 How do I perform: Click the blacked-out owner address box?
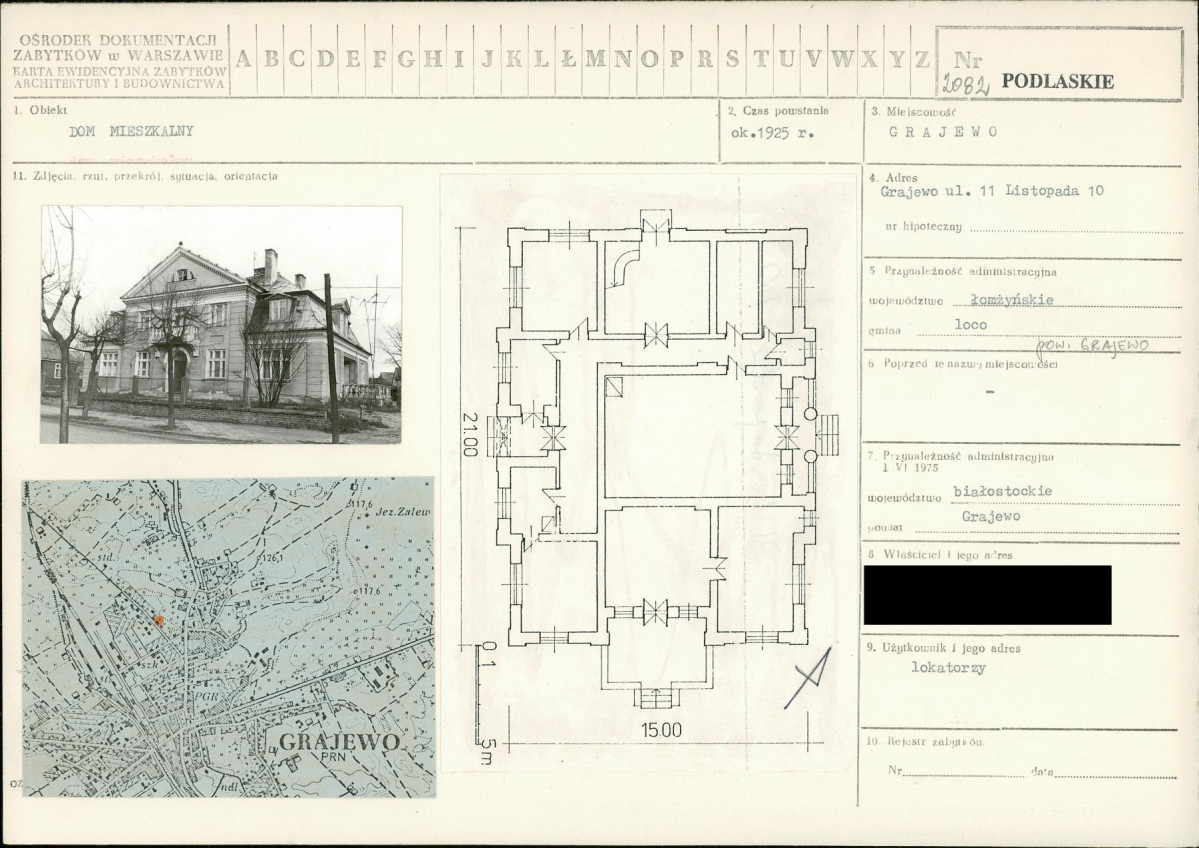[987, 594]
